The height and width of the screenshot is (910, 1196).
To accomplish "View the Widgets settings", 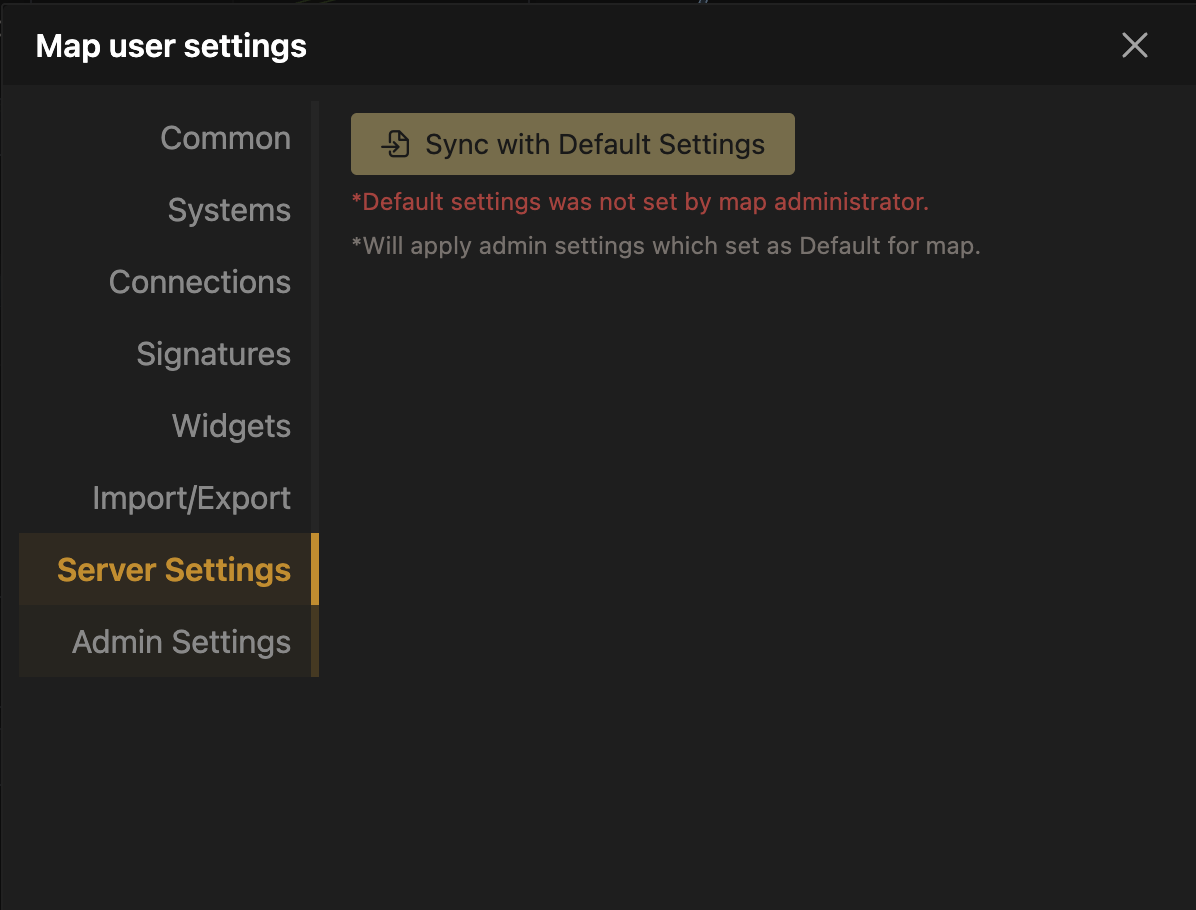I will point(231,426).
